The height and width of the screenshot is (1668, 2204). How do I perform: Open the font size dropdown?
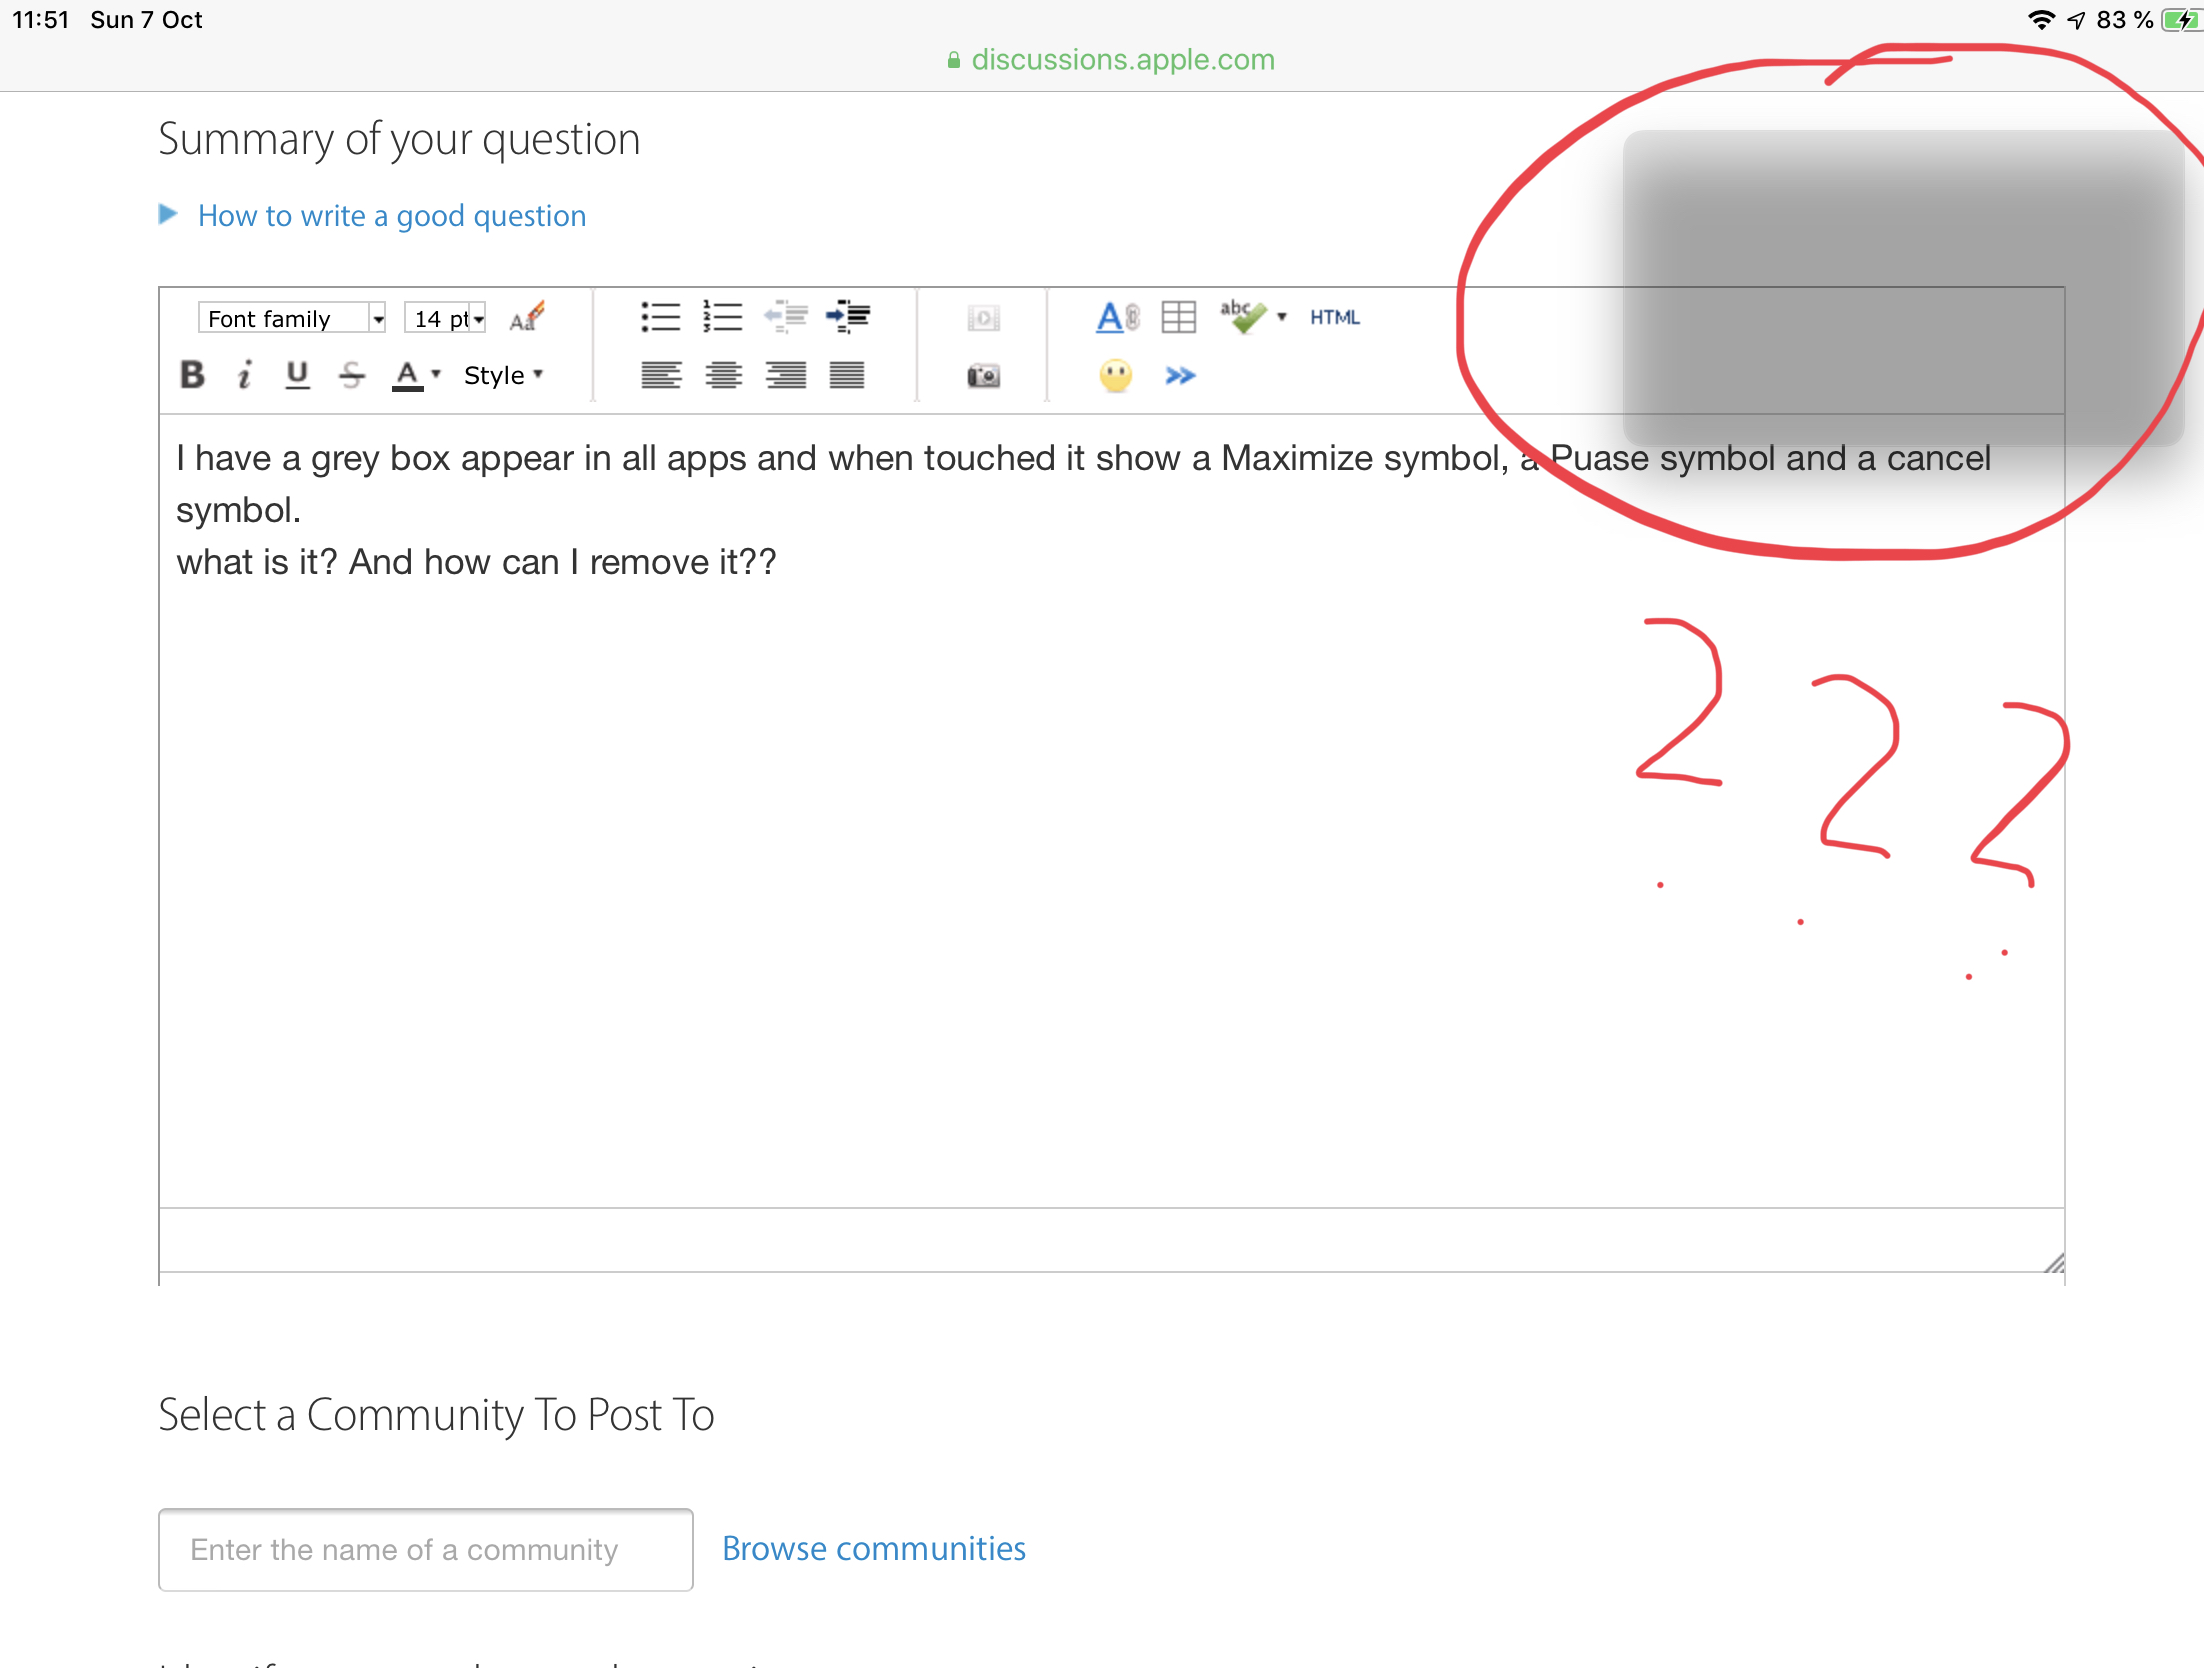[444, 317]
